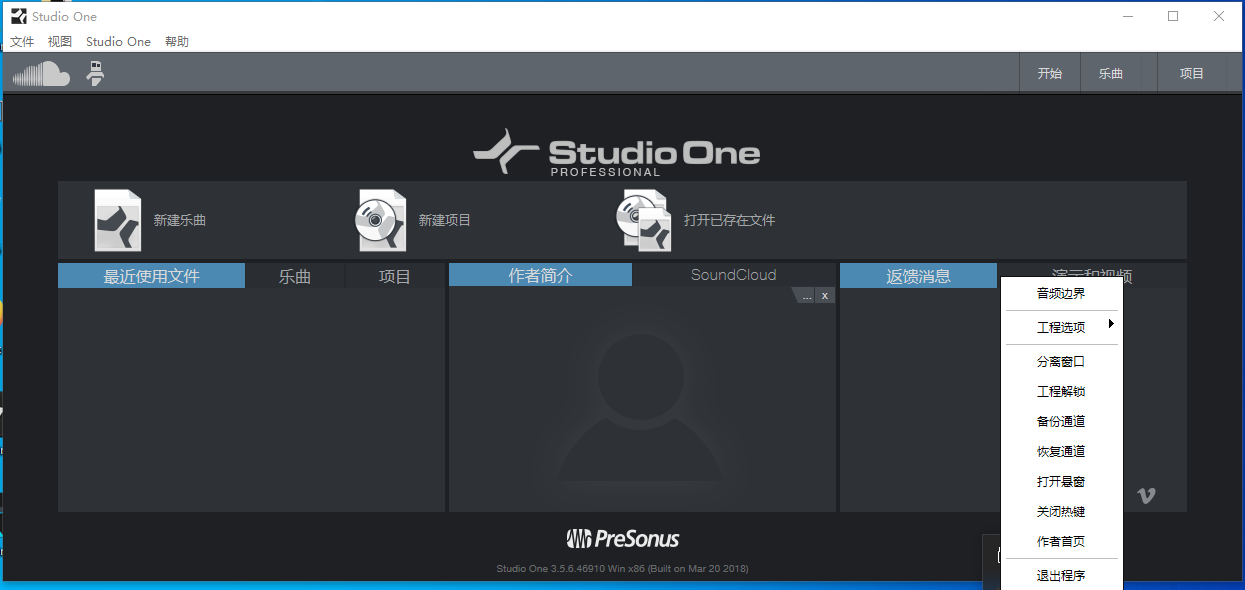The image size is (1245, 590).
Task: Choose 打开悬窗 in the context menu
Action: pyautogui.click(x=1061, y=482)
